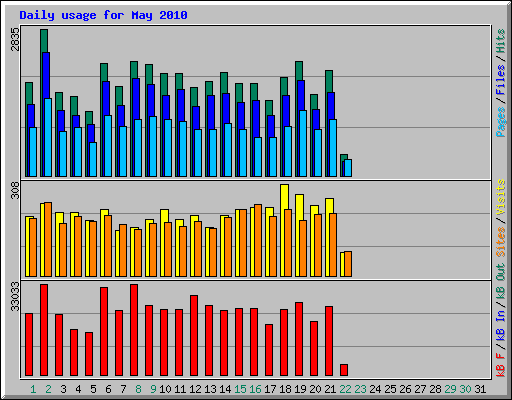512x400 pixels.
Task: Click the day 25 x-axis label
Action: point(390,389)
